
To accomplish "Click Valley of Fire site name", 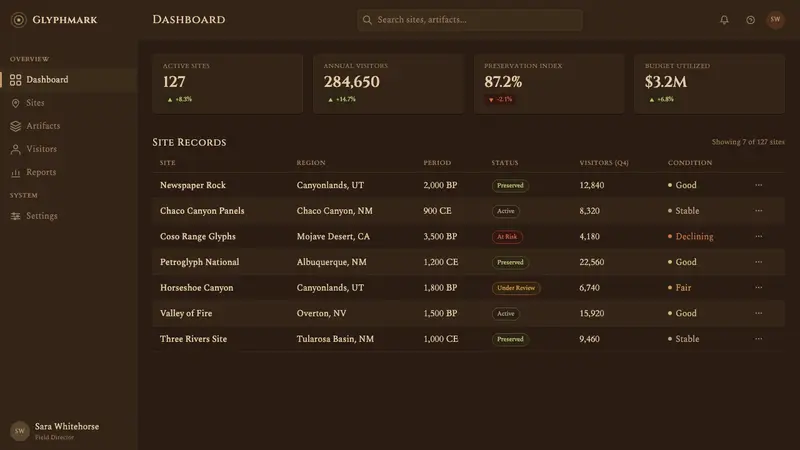I will (186, 313).
